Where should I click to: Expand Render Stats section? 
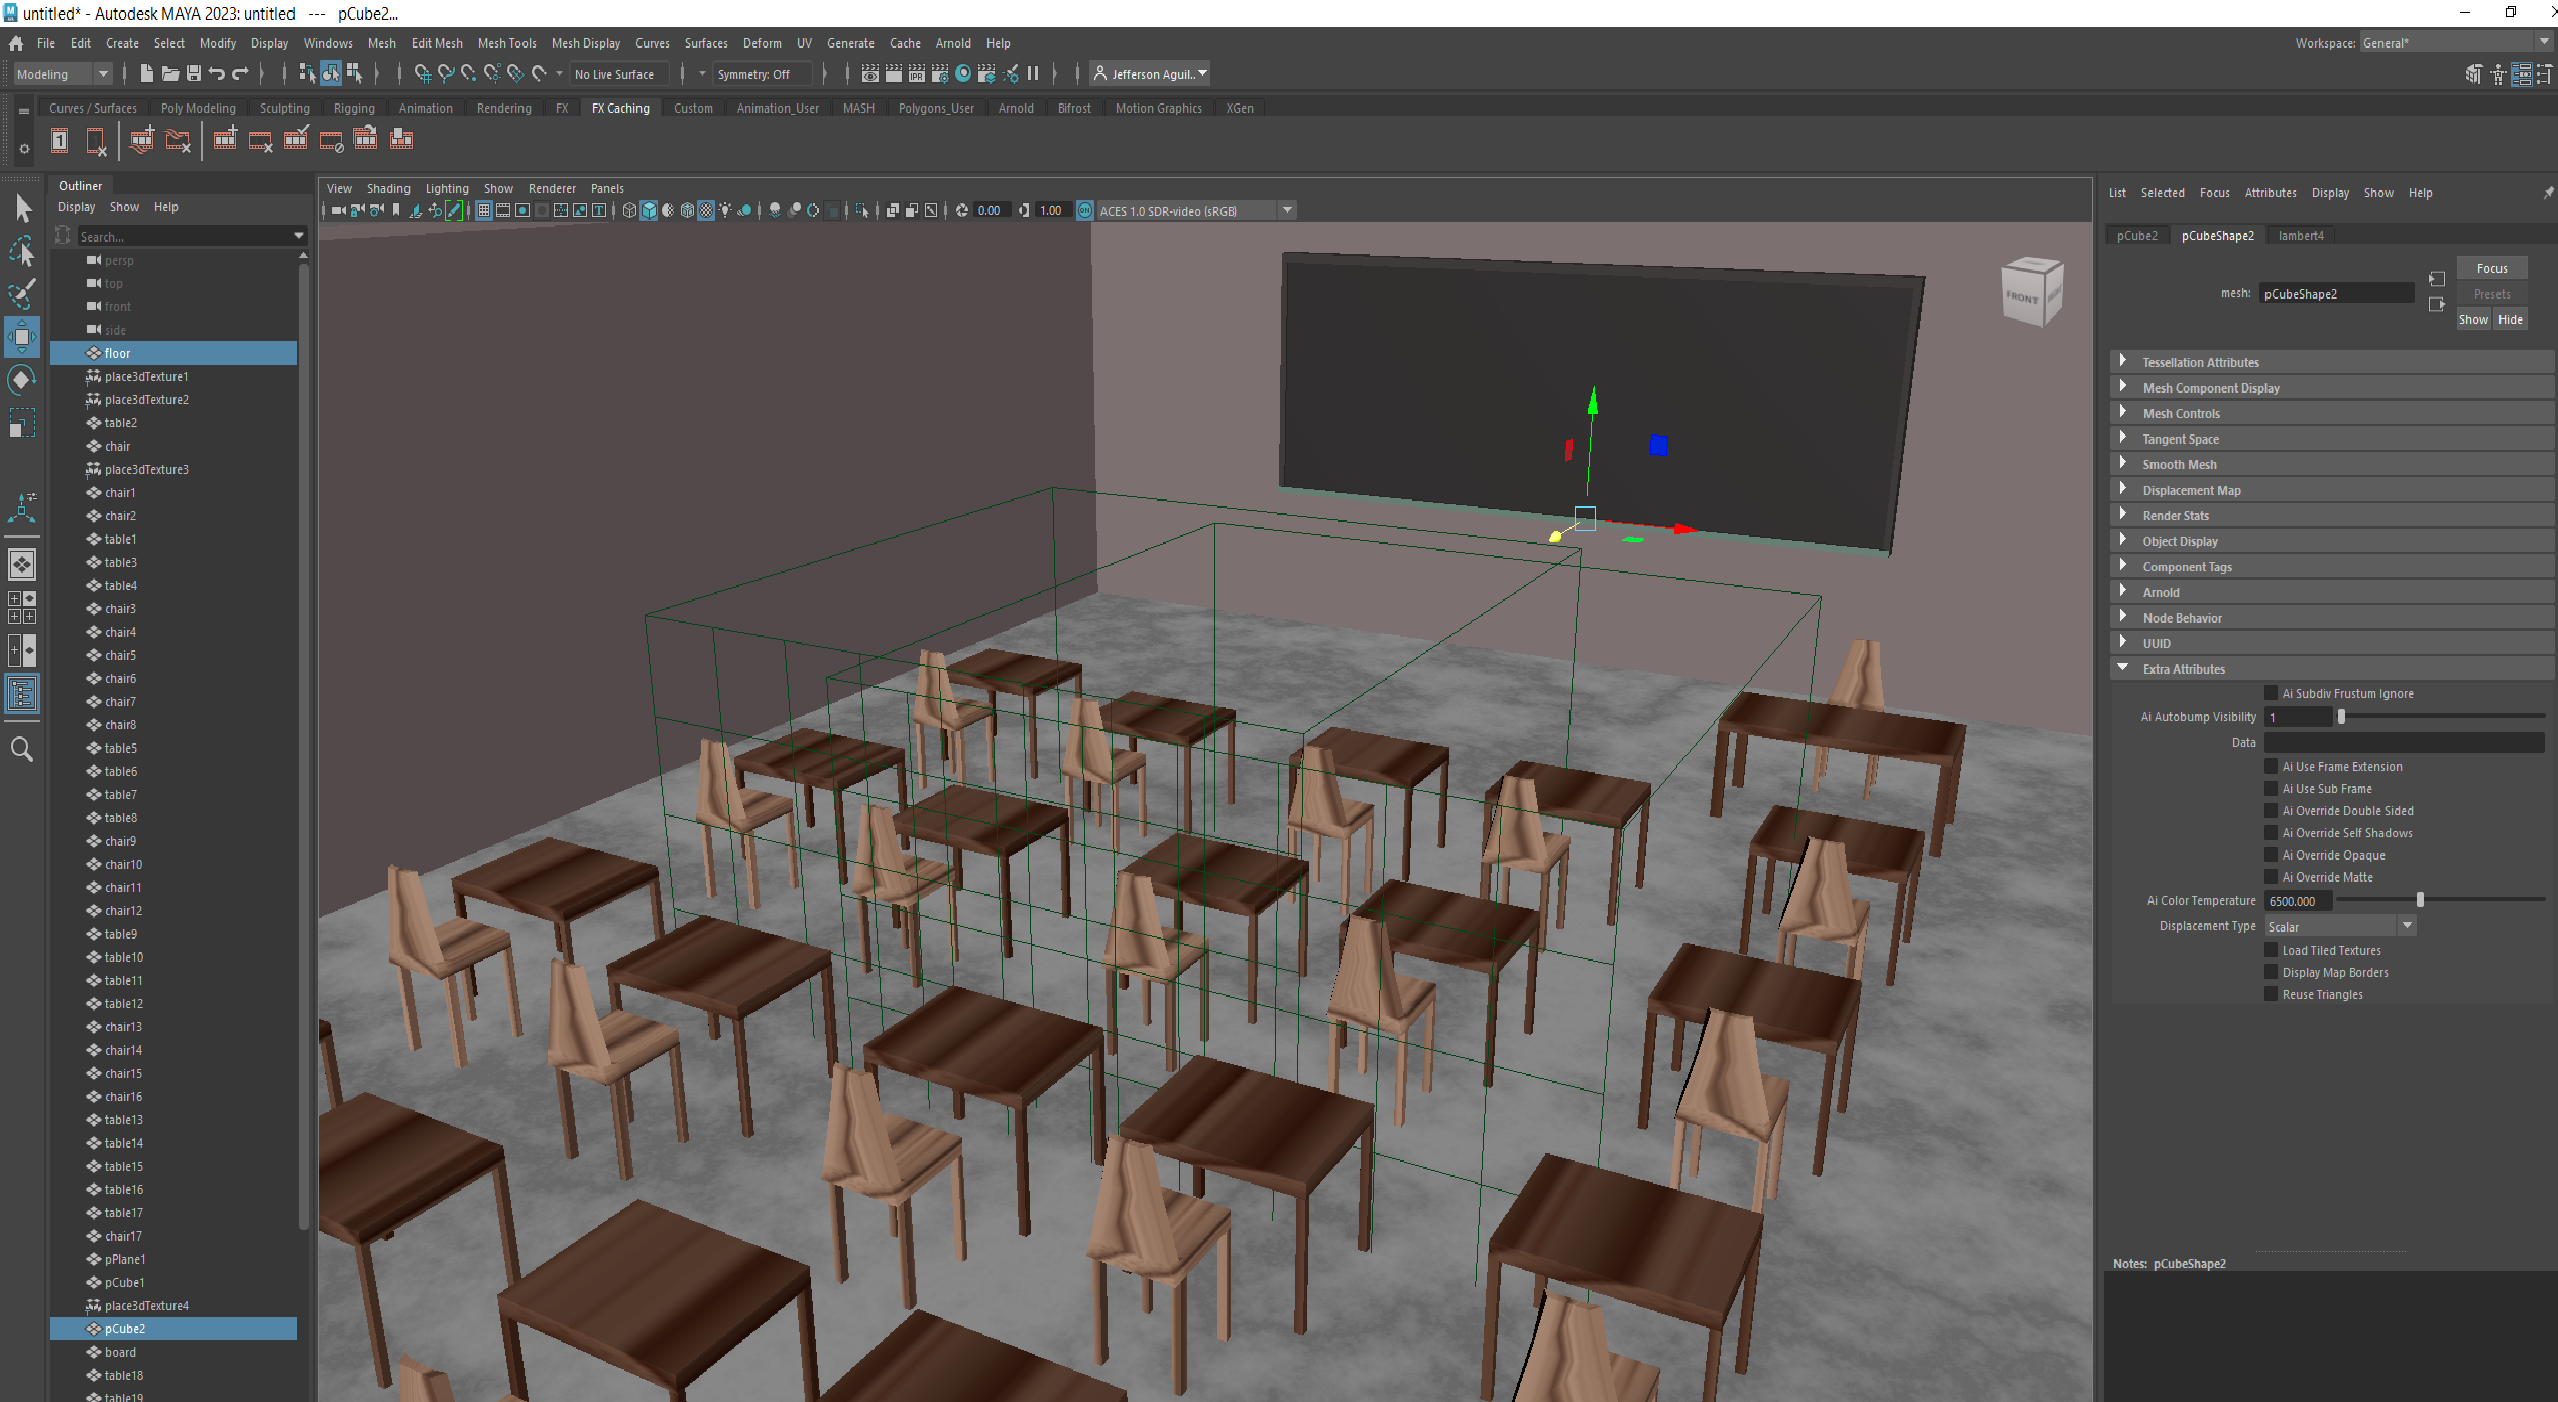tap(2330, 515)
